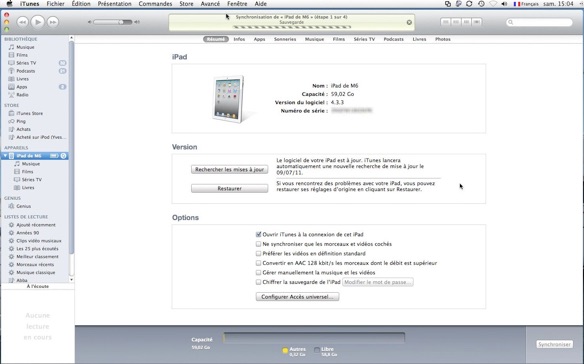Viewport: 584px width, 364px height.
Task: Open iTunes Store in sidebar
Action: coord(29,113)
